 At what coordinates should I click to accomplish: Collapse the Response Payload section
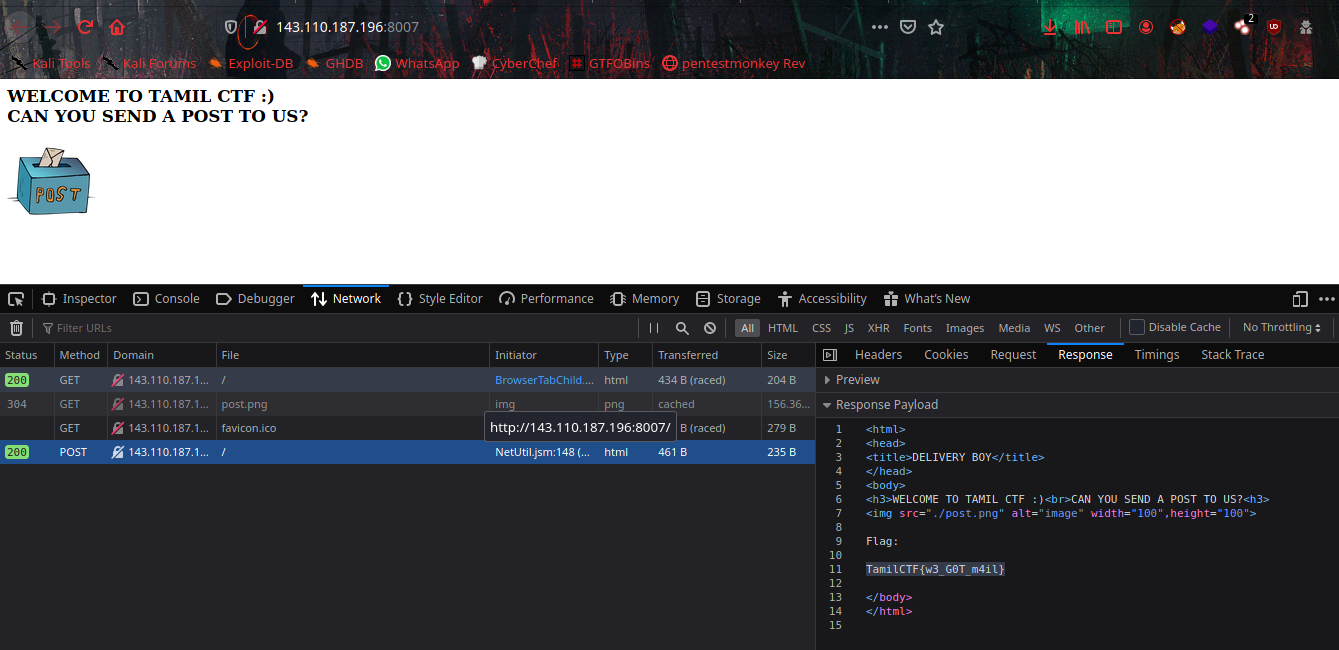point(886,405)
